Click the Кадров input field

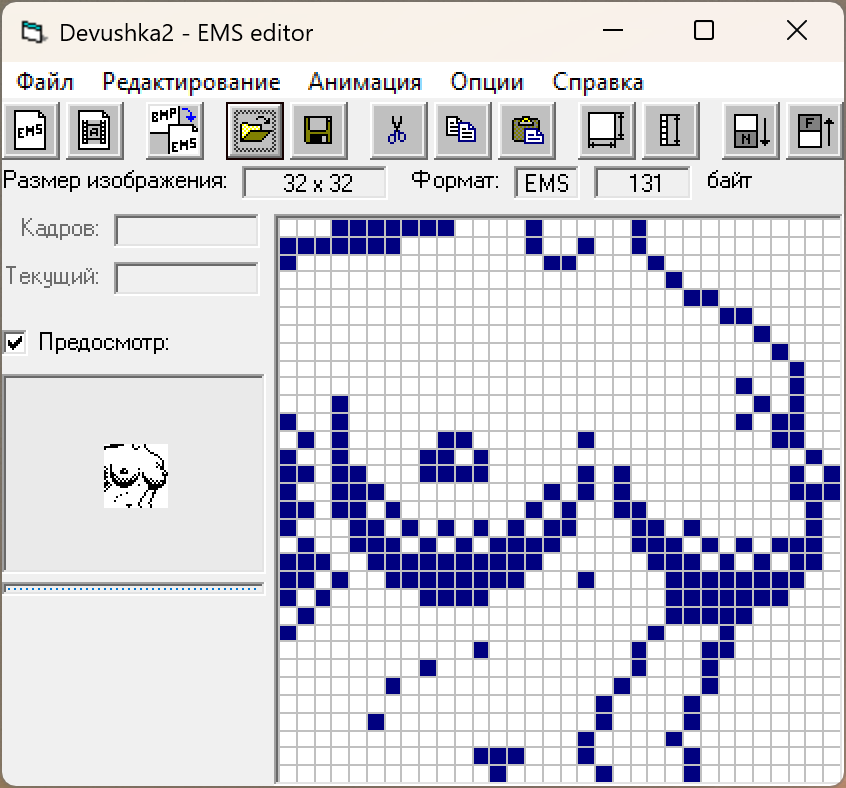click(x=186, y=231)
